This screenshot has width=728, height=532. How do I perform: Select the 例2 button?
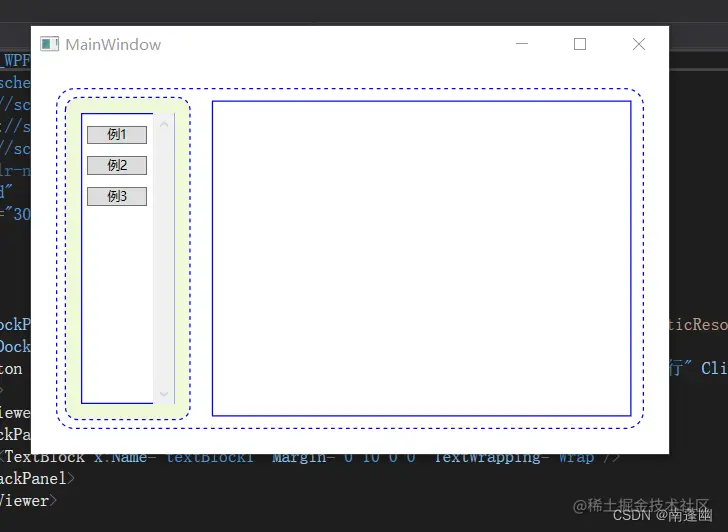click(x=117, y=166)
